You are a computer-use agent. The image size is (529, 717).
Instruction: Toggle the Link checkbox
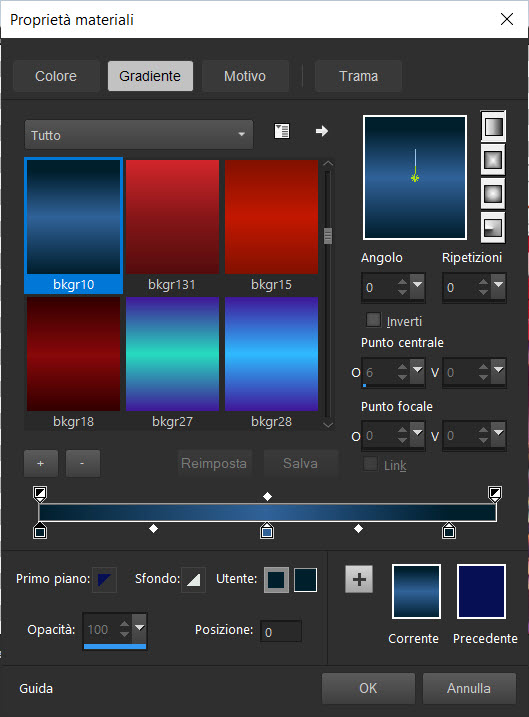click(370, 464)
